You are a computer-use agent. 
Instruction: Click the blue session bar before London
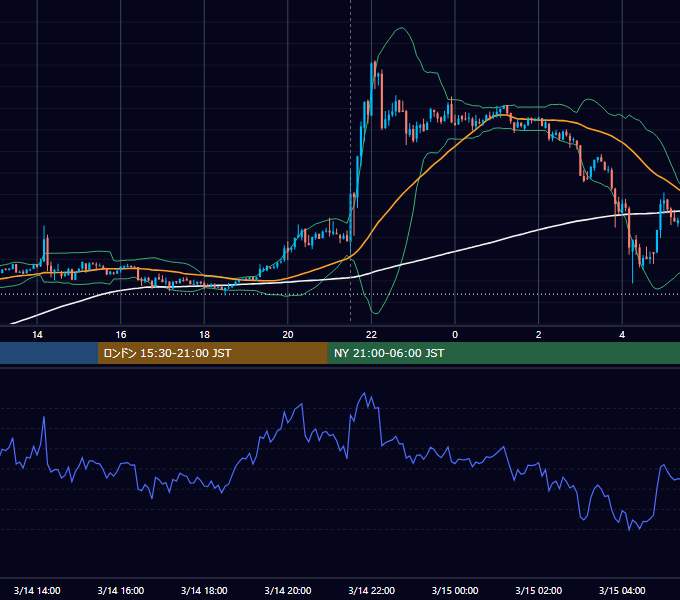[x=49, y=353]
